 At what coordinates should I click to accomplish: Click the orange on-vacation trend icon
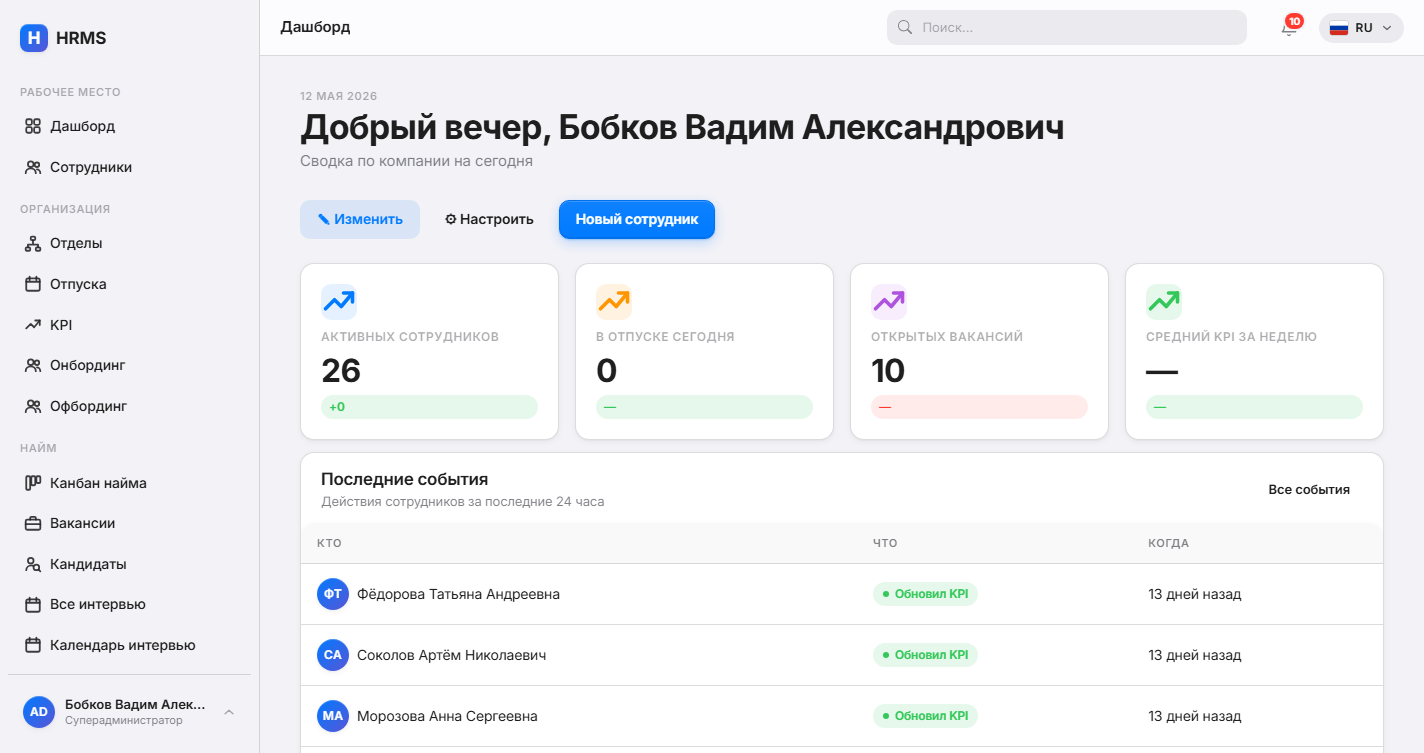[614, 302]
